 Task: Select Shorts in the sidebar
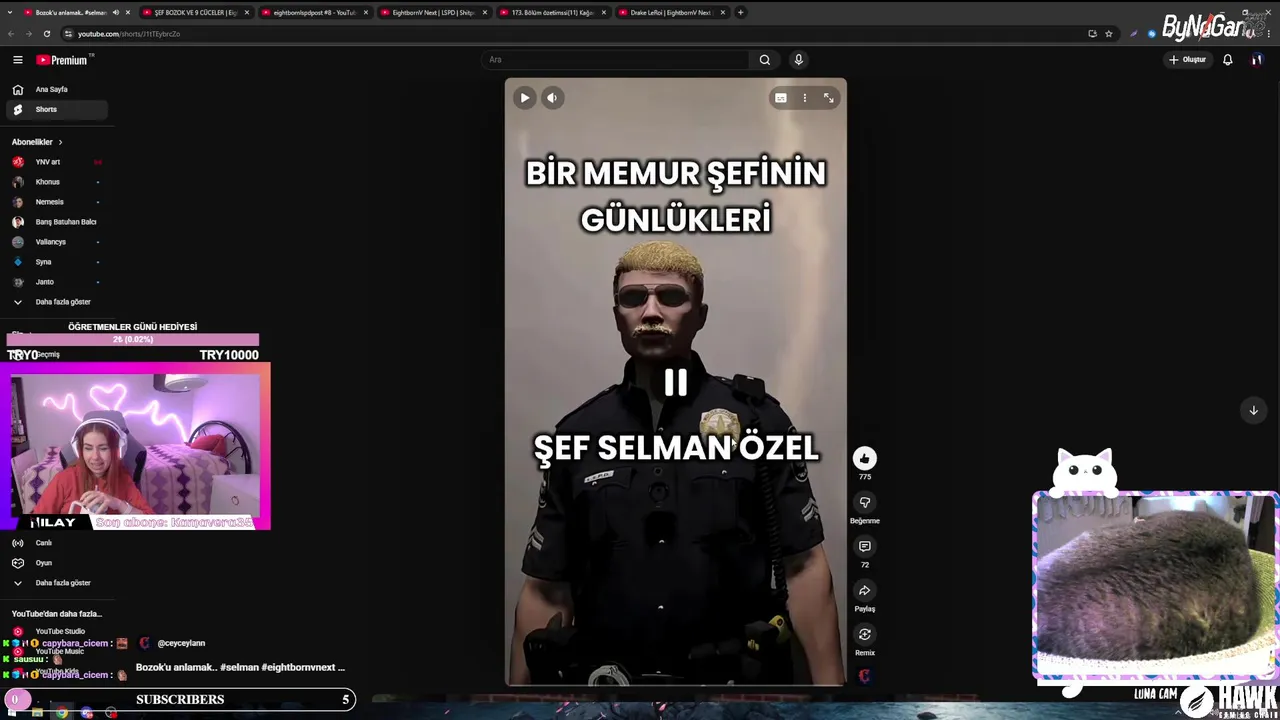pyautogui.click(x=56, y=110)
